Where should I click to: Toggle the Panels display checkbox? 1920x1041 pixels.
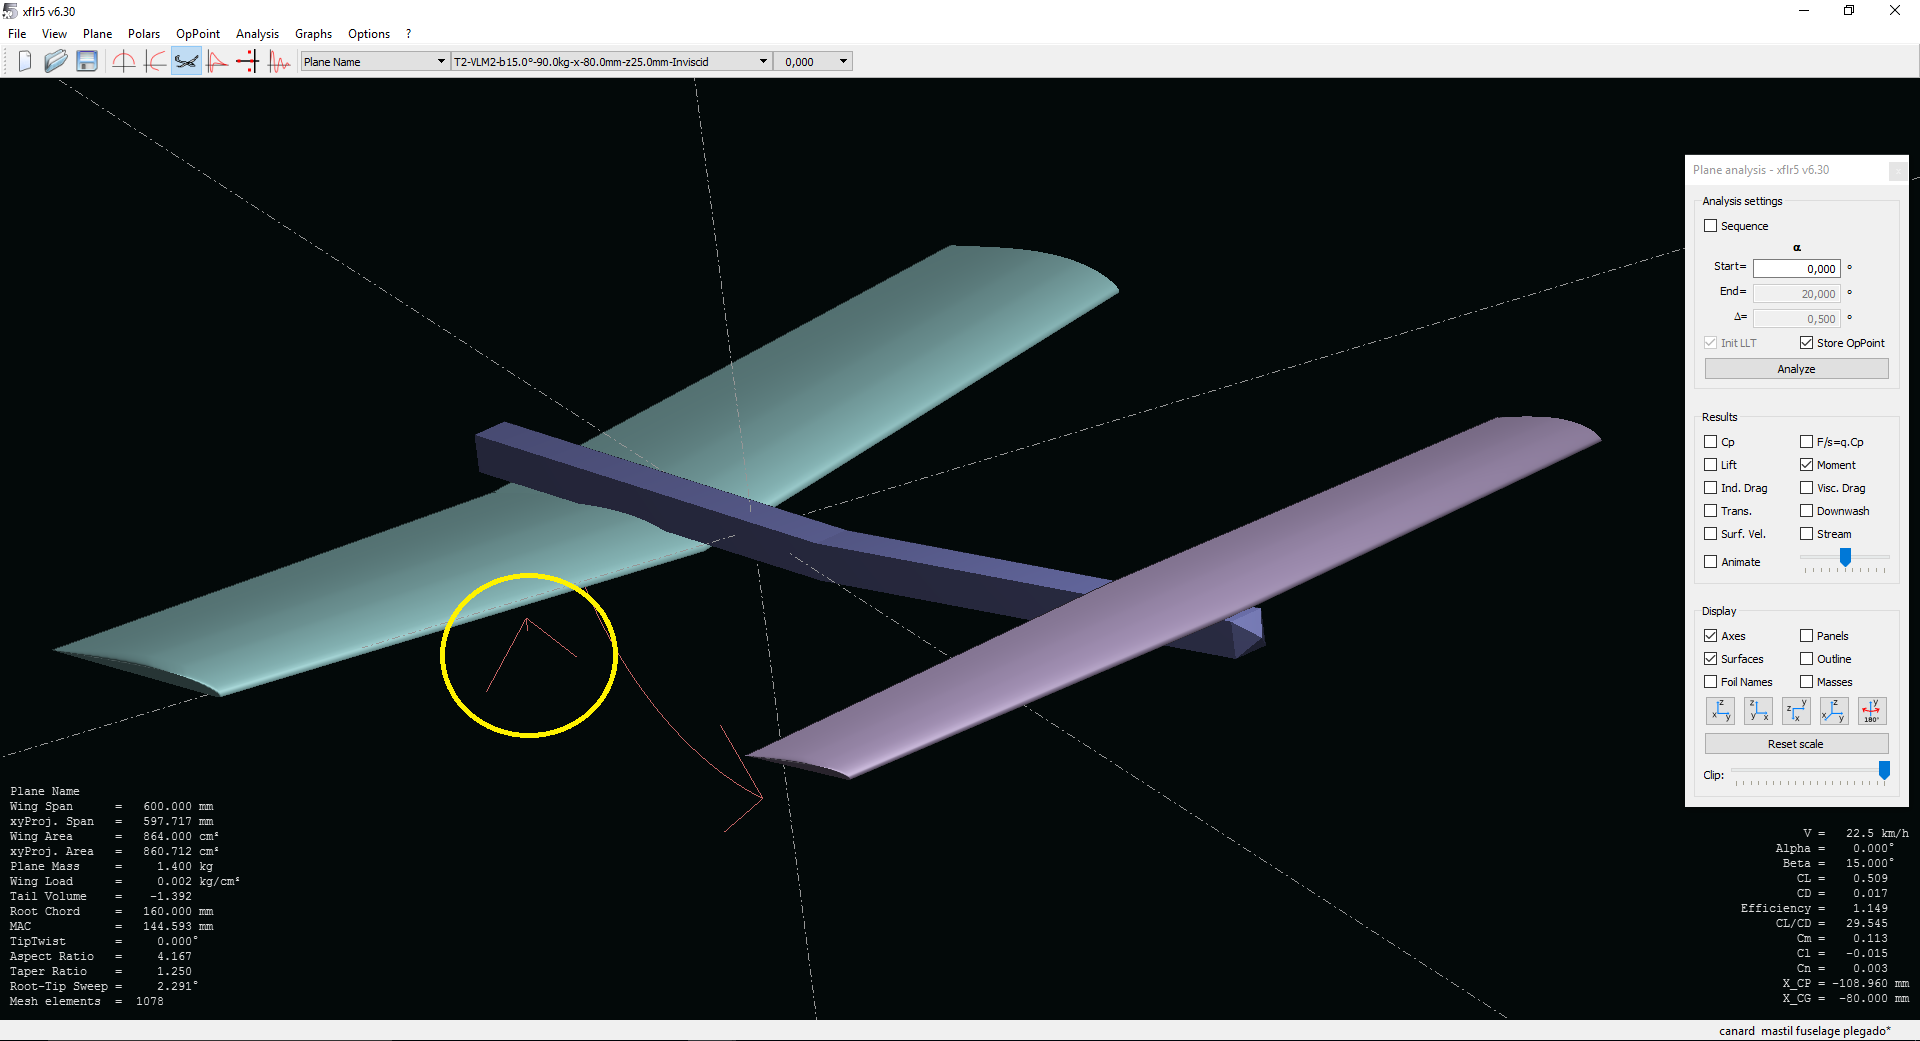pos(1807,636)
